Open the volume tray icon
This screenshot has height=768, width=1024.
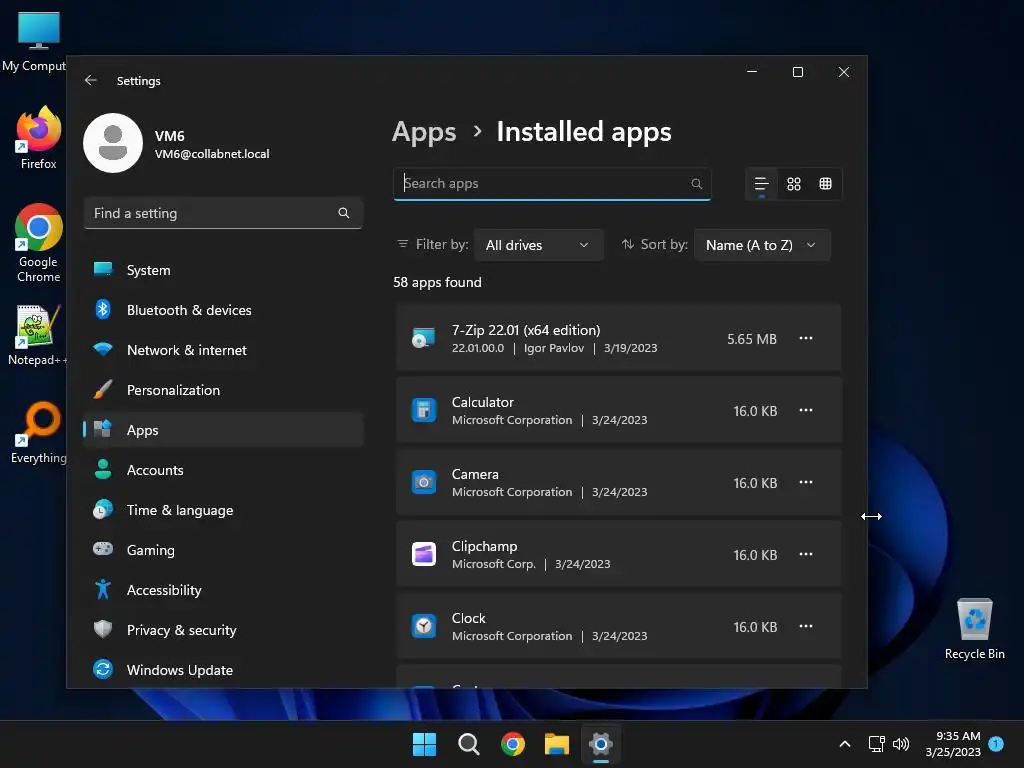click(x=901, y=744)
